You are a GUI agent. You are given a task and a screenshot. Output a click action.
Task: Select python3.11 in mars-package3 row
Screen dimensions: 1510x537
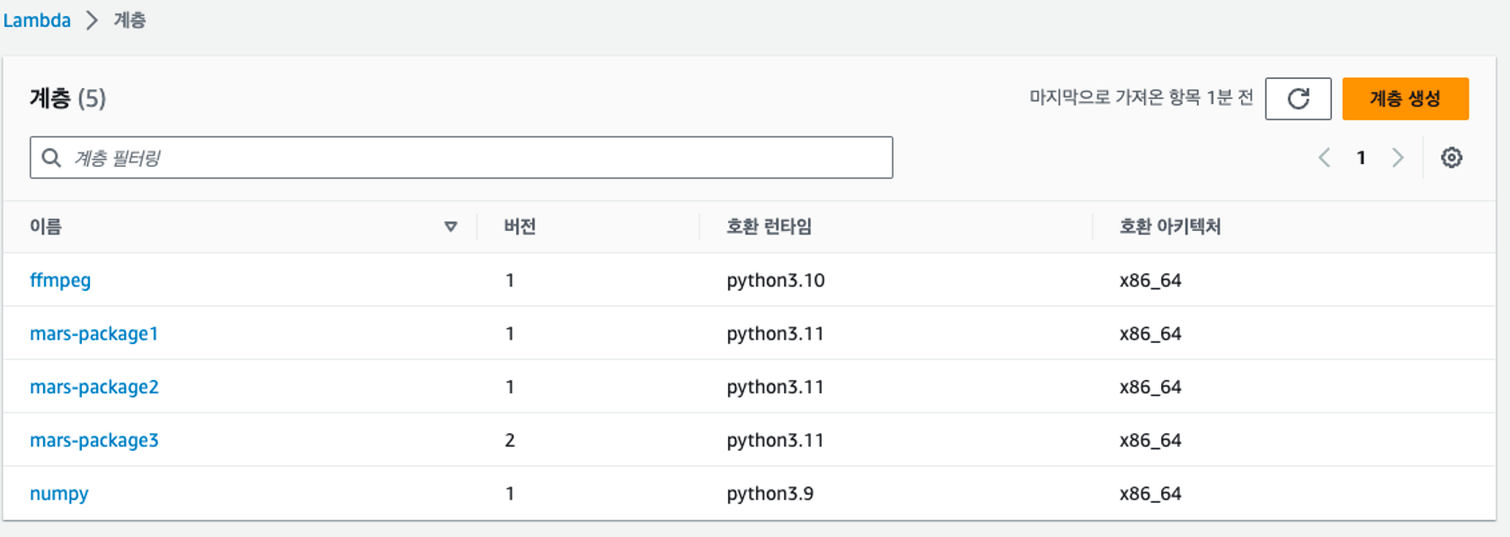click(x=775, y=440)
